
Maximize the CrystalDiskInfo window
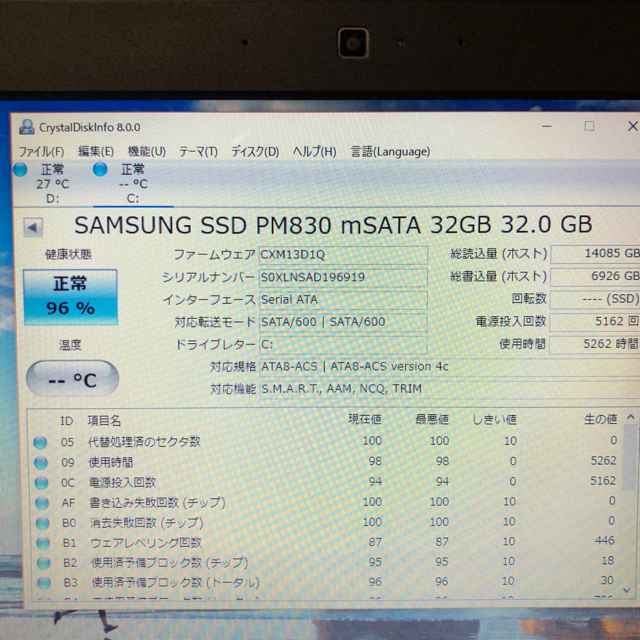[589, 126]
